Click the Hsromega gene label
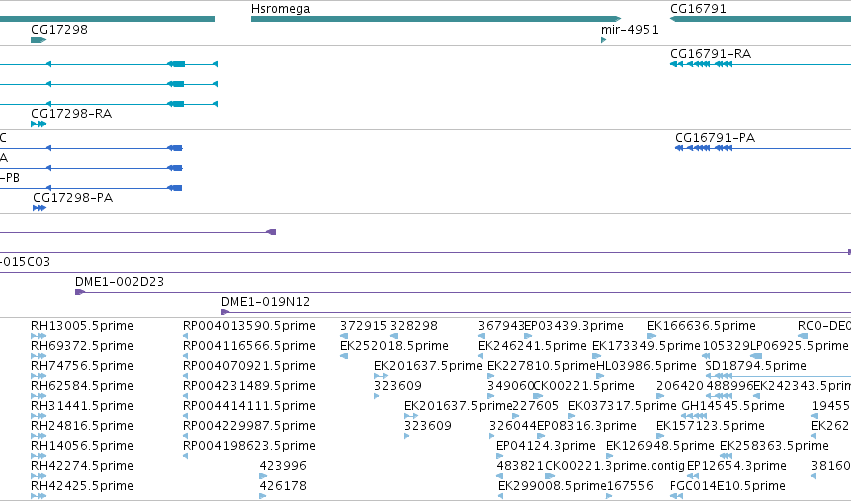Screen dimensions: 851x501 pos(281,9)
